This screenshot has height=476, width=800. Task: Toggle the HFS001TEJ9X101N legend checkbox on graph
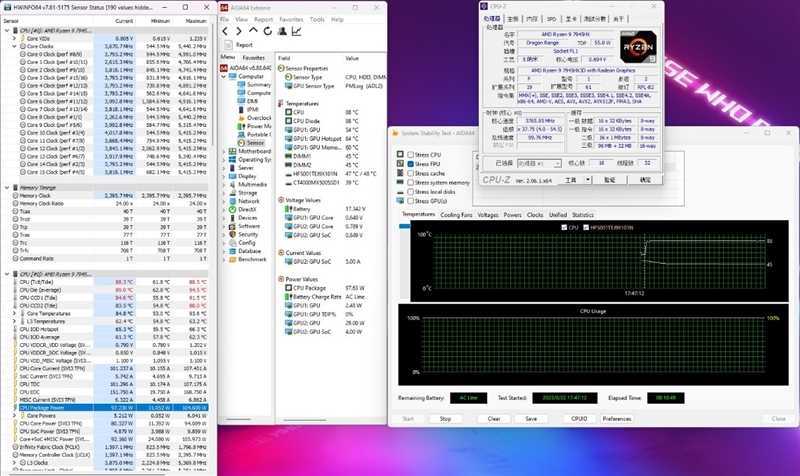click(x=586, y=228)
